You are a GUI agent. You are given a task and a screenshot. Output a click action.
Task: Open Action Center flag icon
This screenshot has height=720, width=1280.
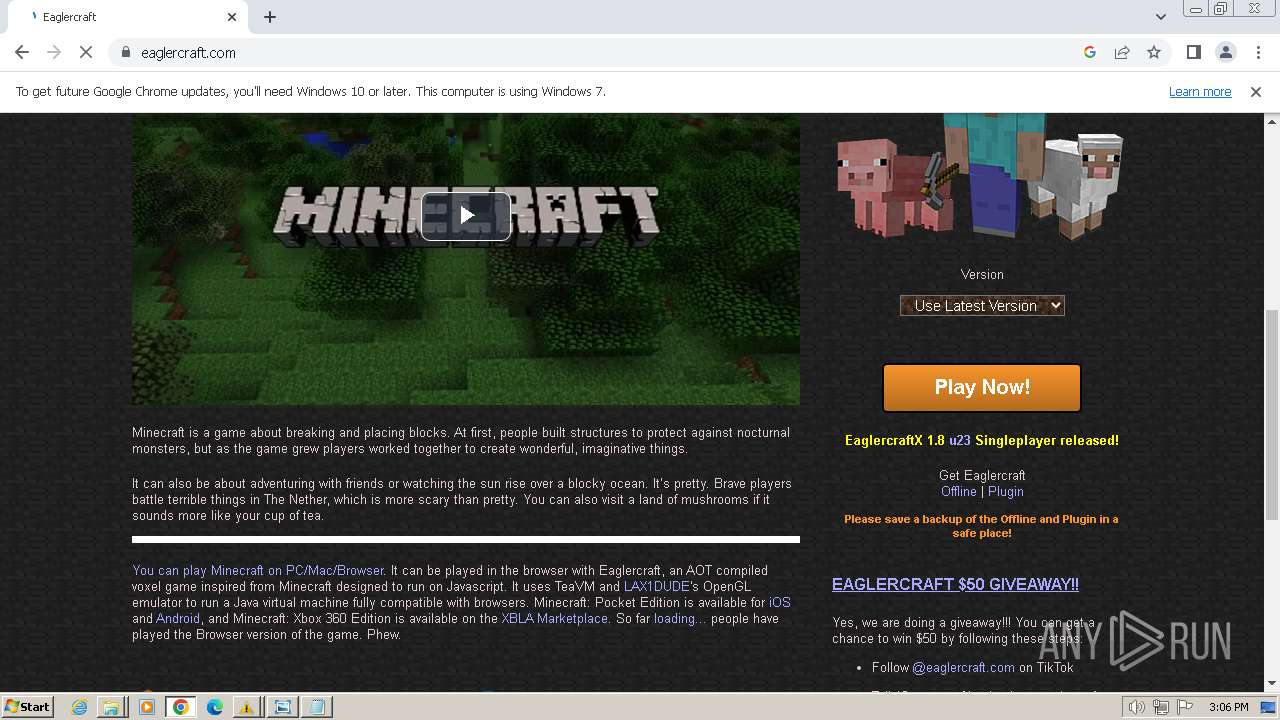point(1185,707)
